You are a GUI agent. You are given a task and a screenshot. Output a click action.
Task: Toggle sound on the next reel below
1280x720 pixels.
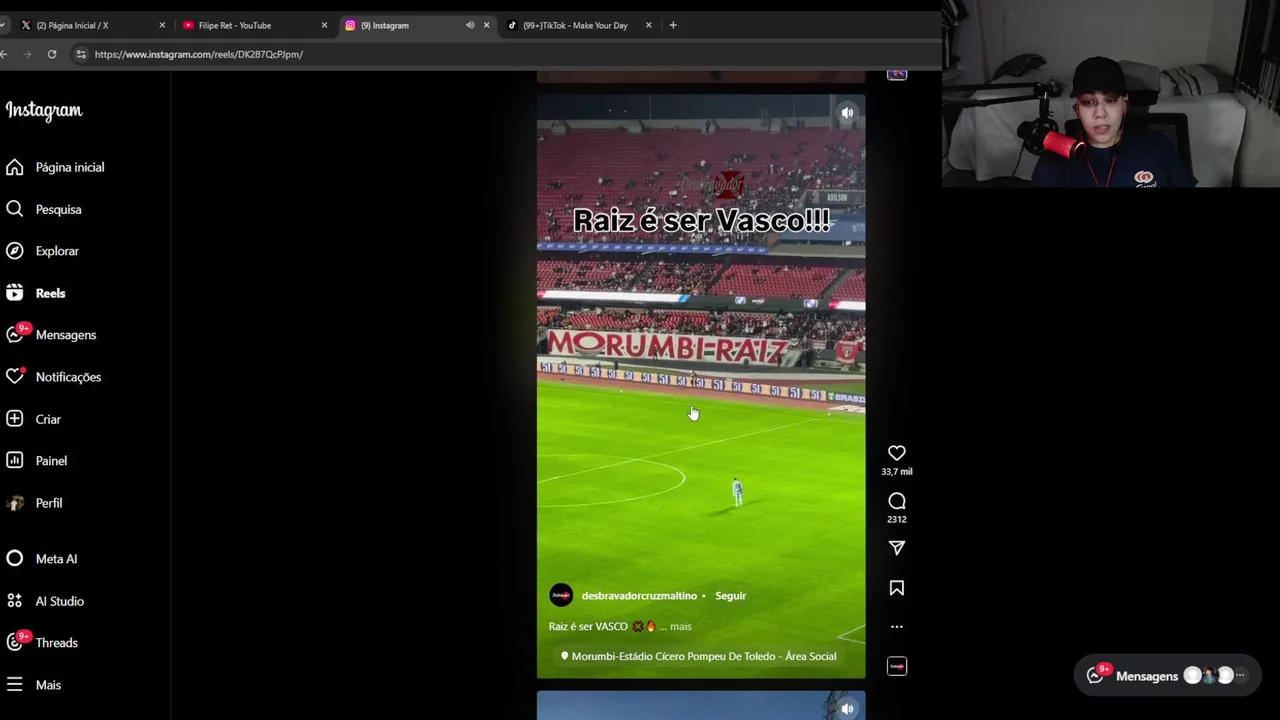847,708
